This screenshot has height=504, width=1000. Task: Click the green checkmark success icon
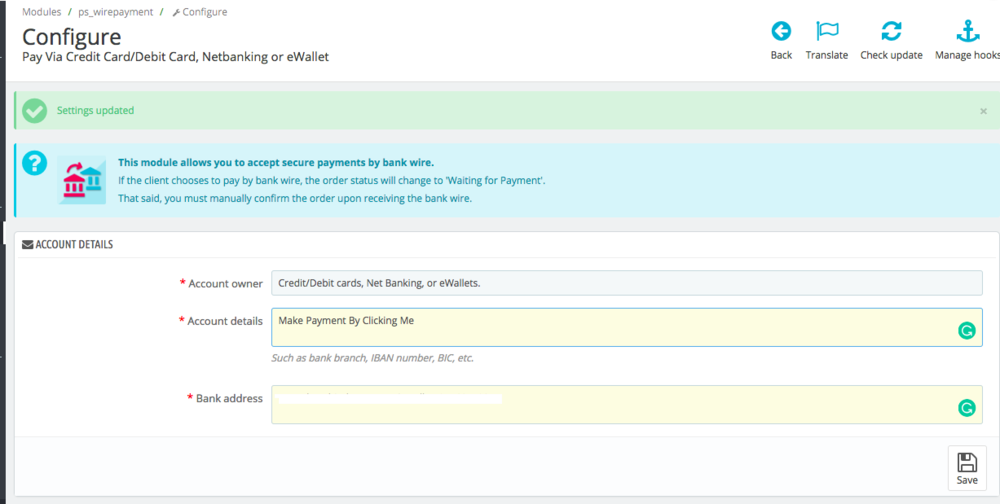34,110
